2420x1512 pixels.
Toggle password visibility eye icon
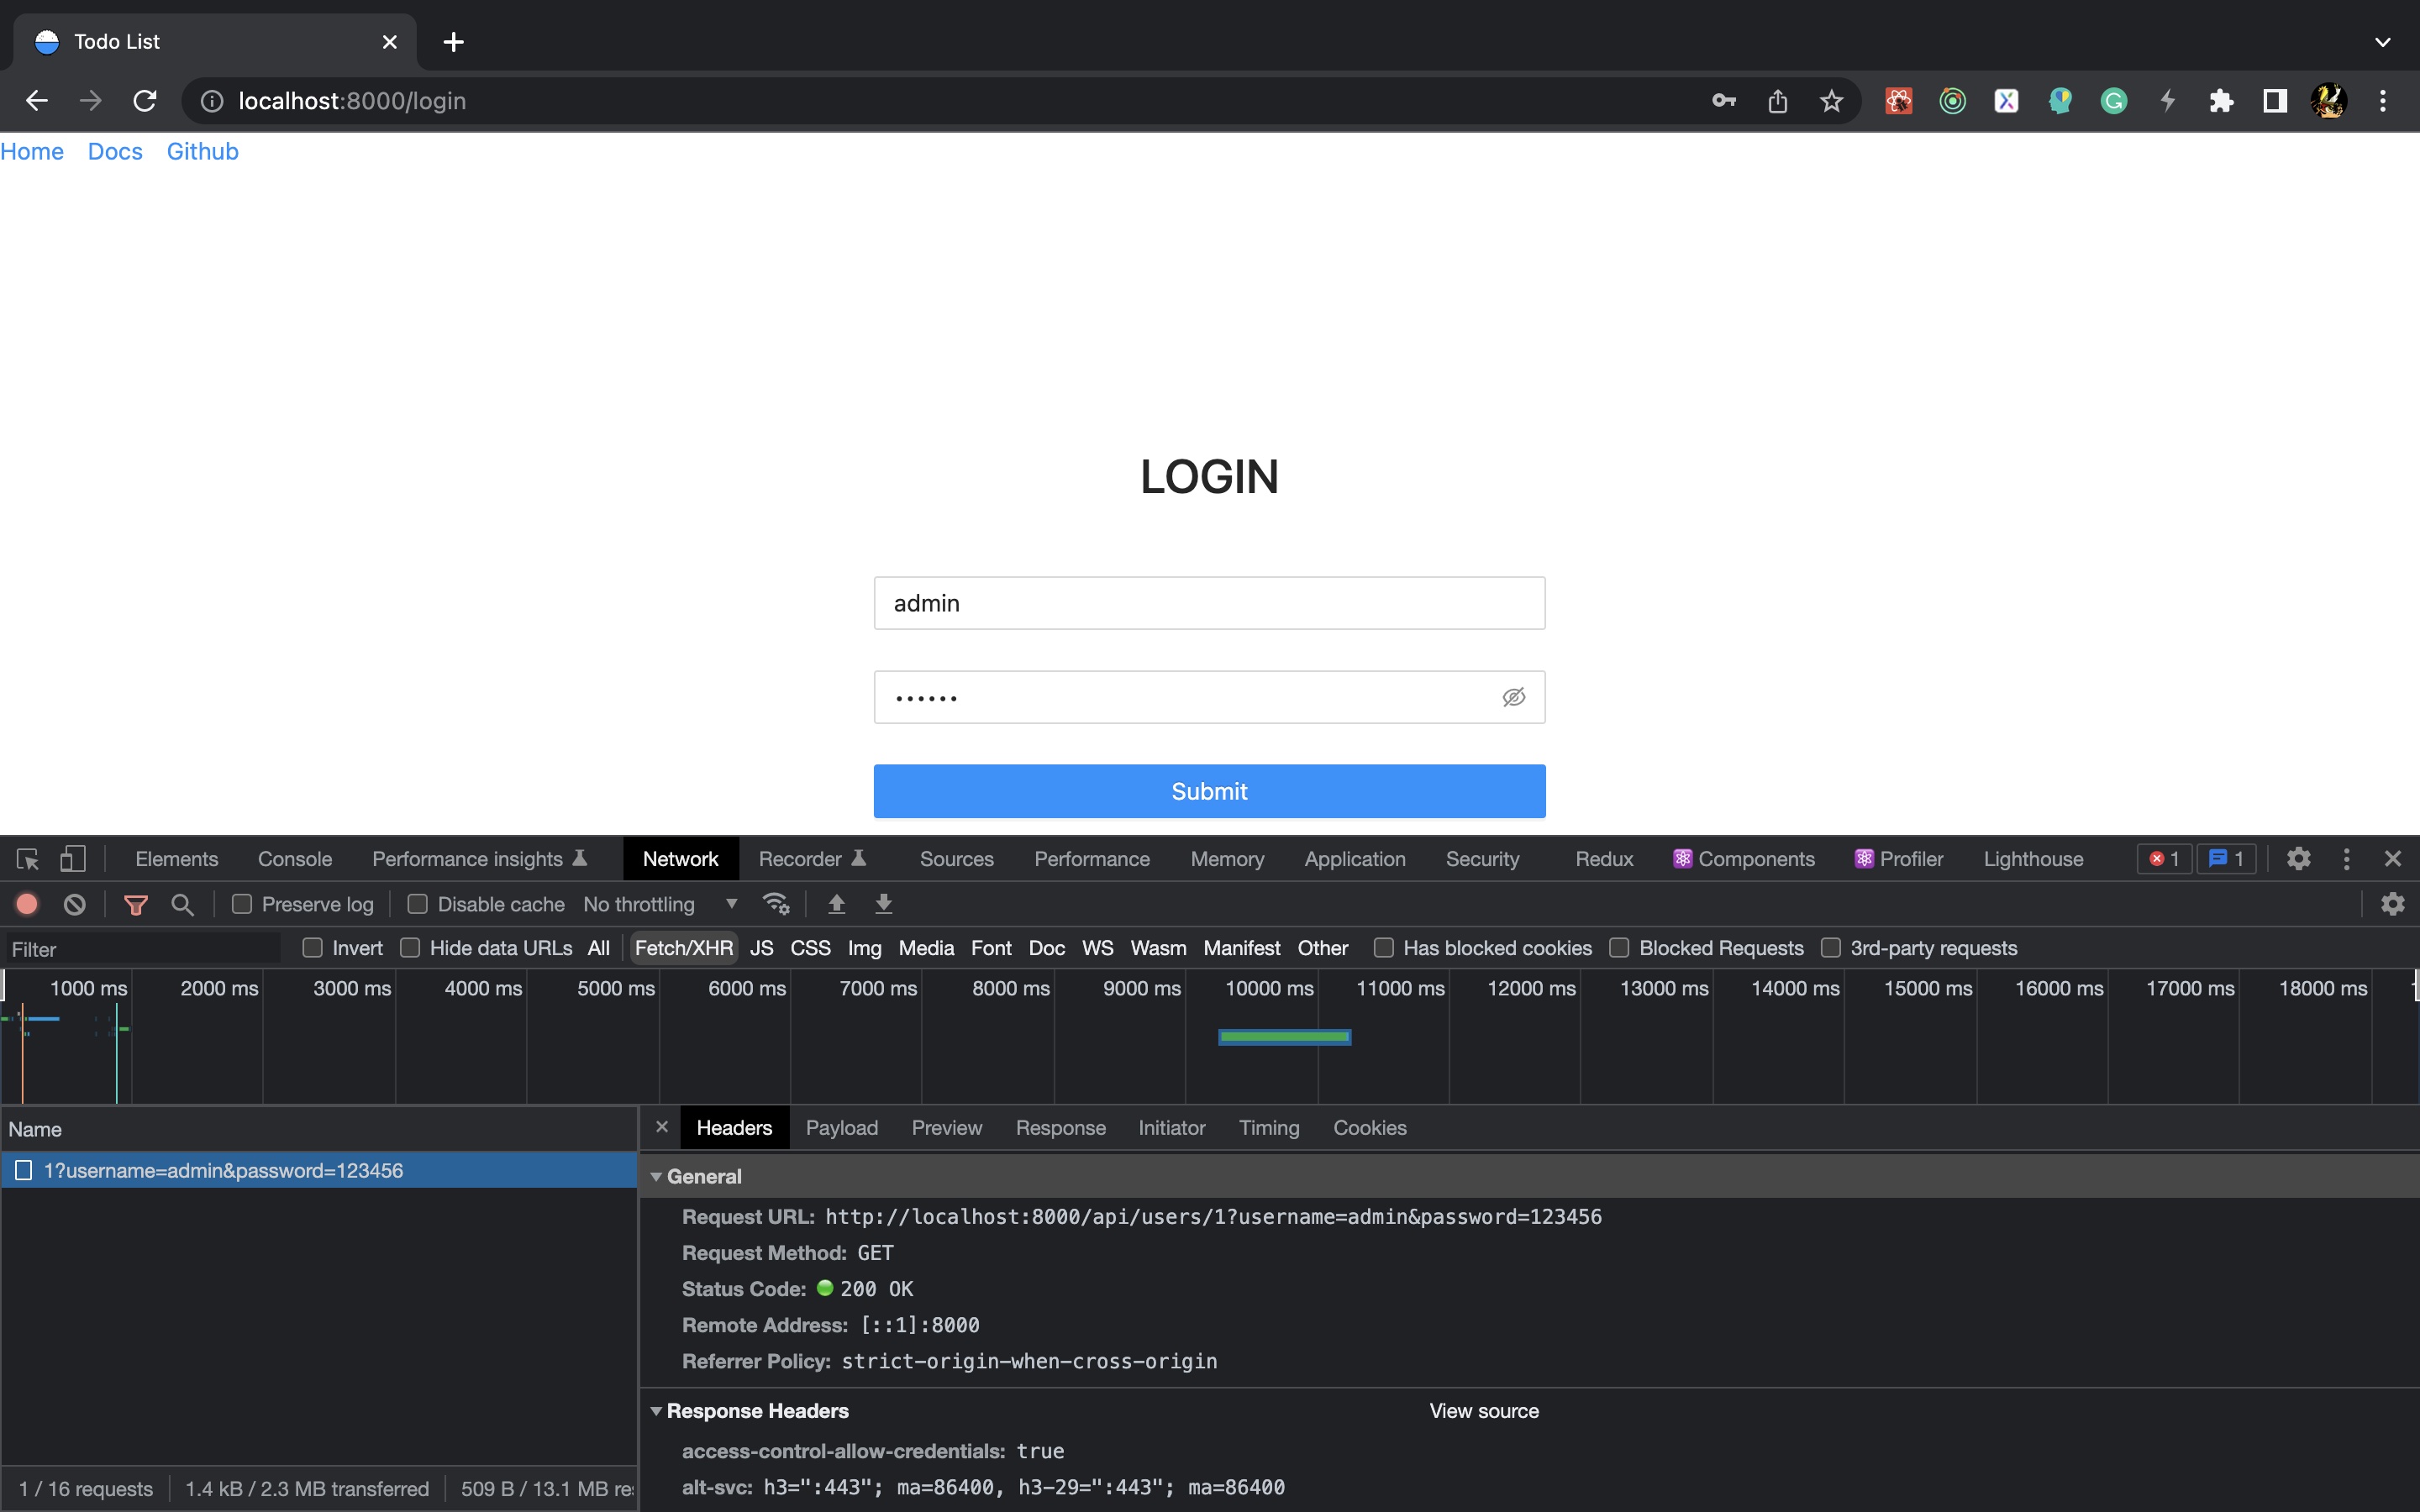1513,697
